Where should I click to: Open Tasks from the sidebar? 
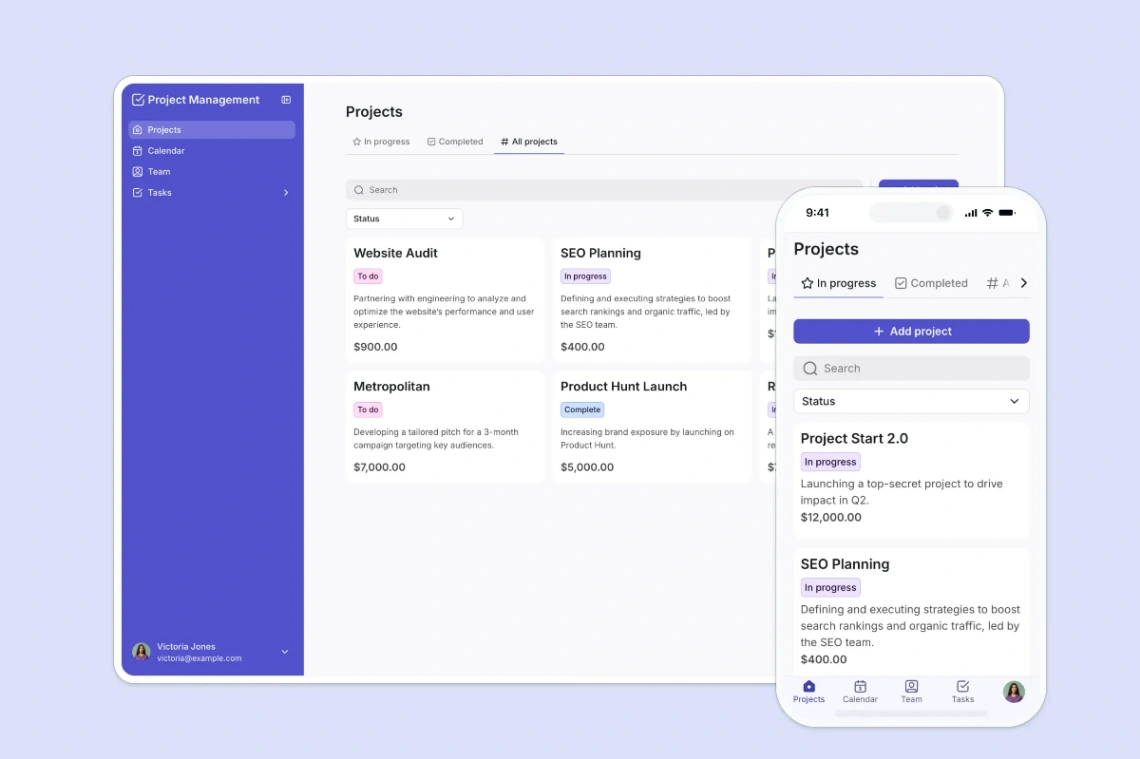pyautogui.click(x=137, y=192)
